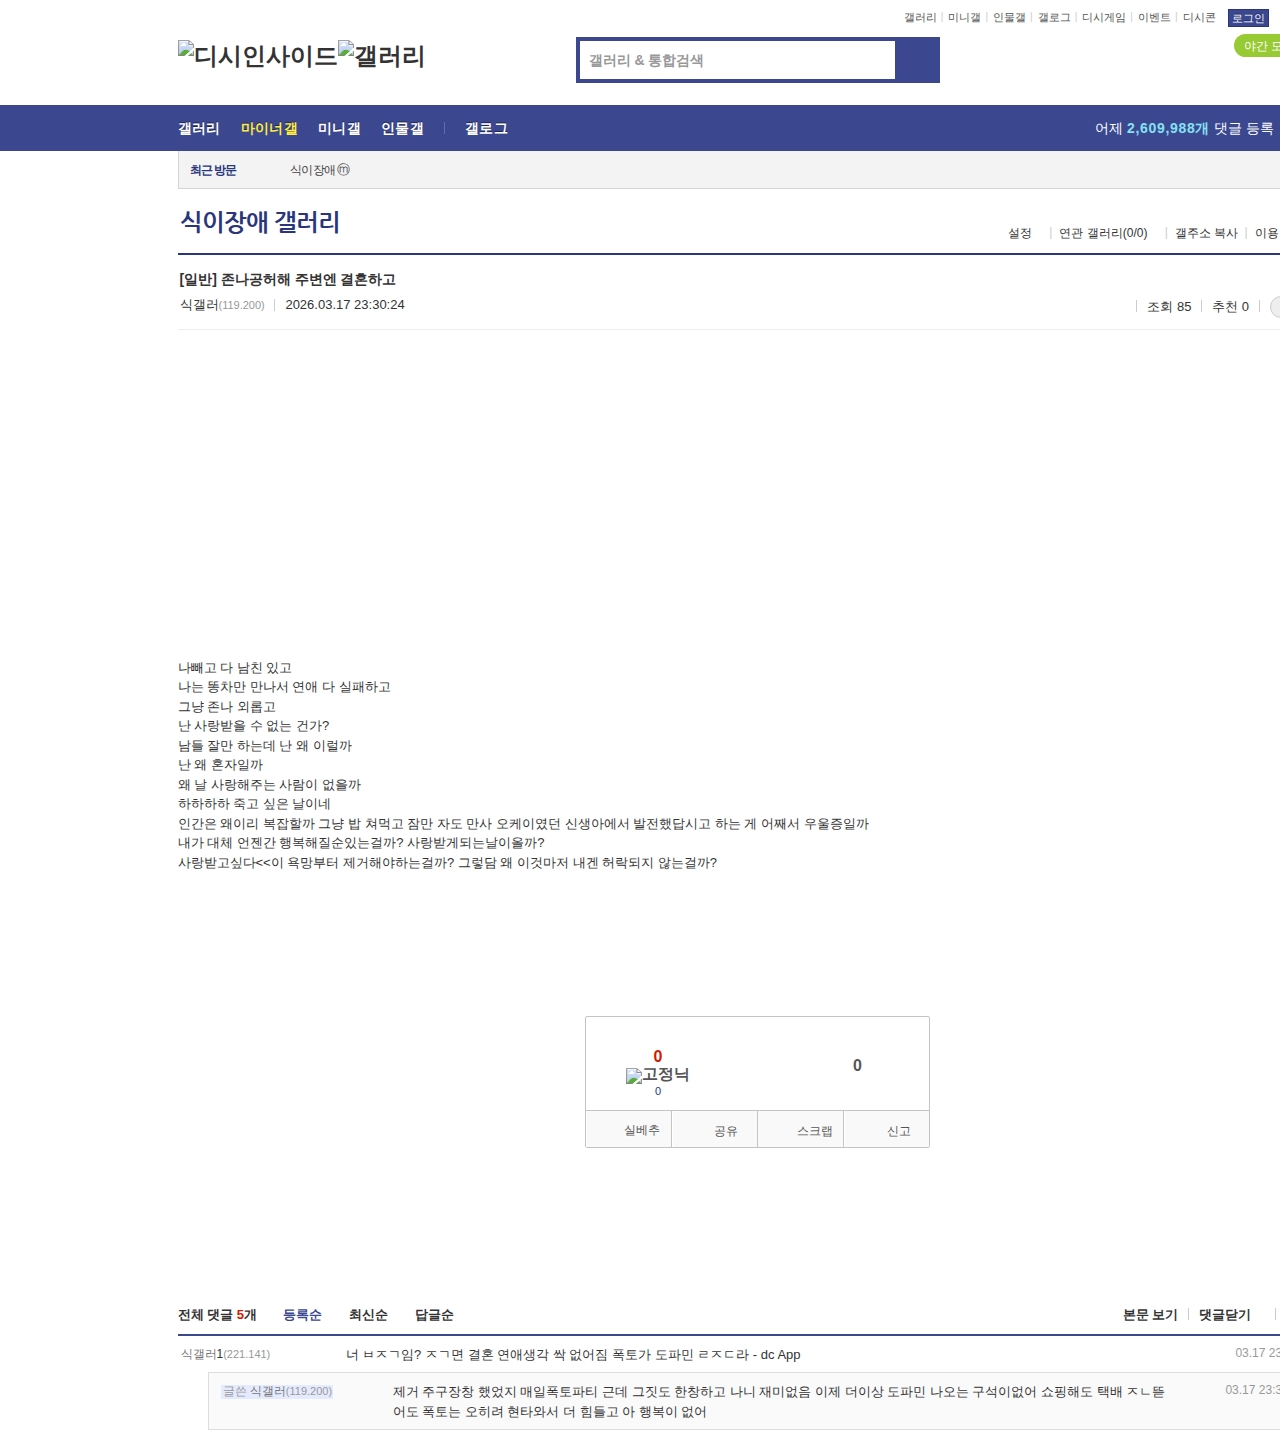Open the 디시콘 top link
Screen dimensions: 1280x1440
1199,18
